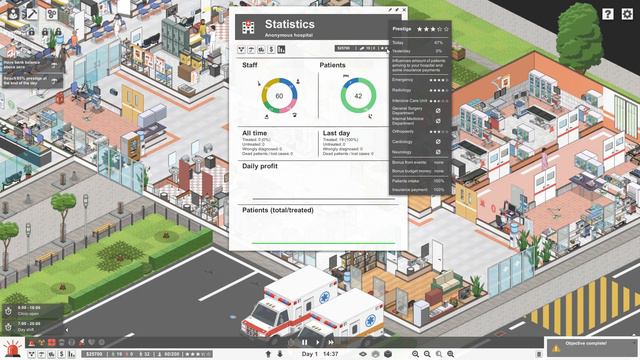This screenshot has height=360, width=640.
Task: Play at normal speed
Action: [x=318, y=342]
